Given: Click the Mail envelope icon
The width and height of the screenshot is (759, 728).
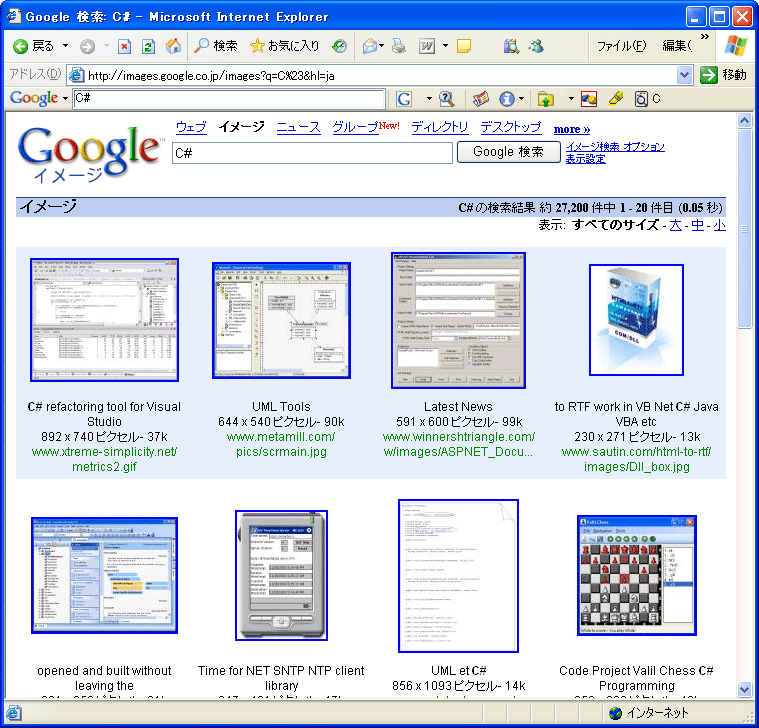Looking at the screenshot, I should click(x=370, y=46).
